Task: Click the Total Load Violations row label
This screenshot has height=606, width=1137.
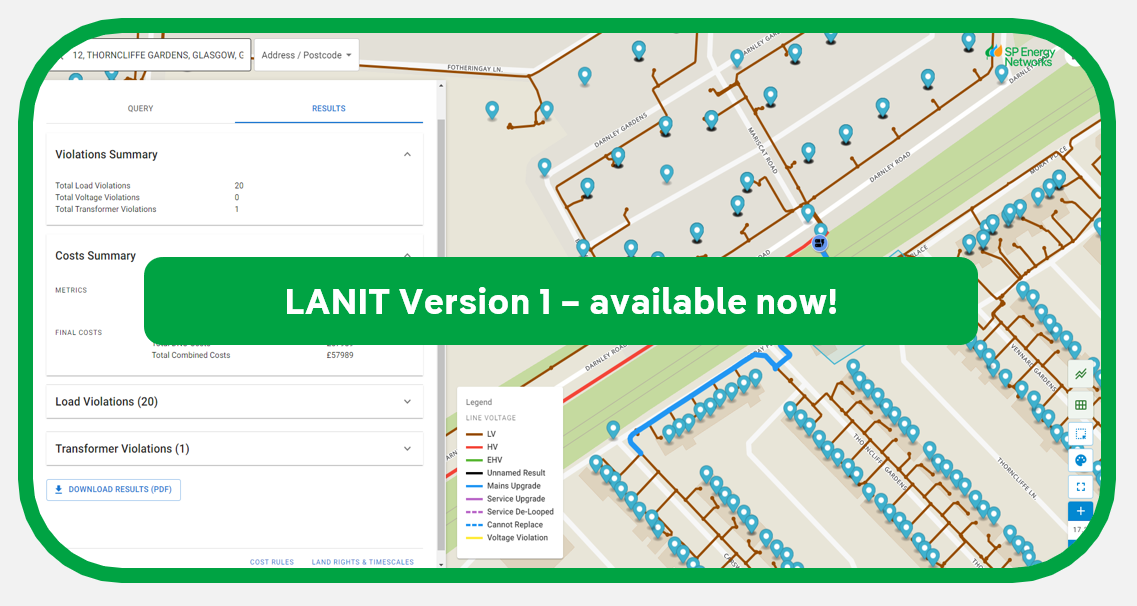Action: 93,186
